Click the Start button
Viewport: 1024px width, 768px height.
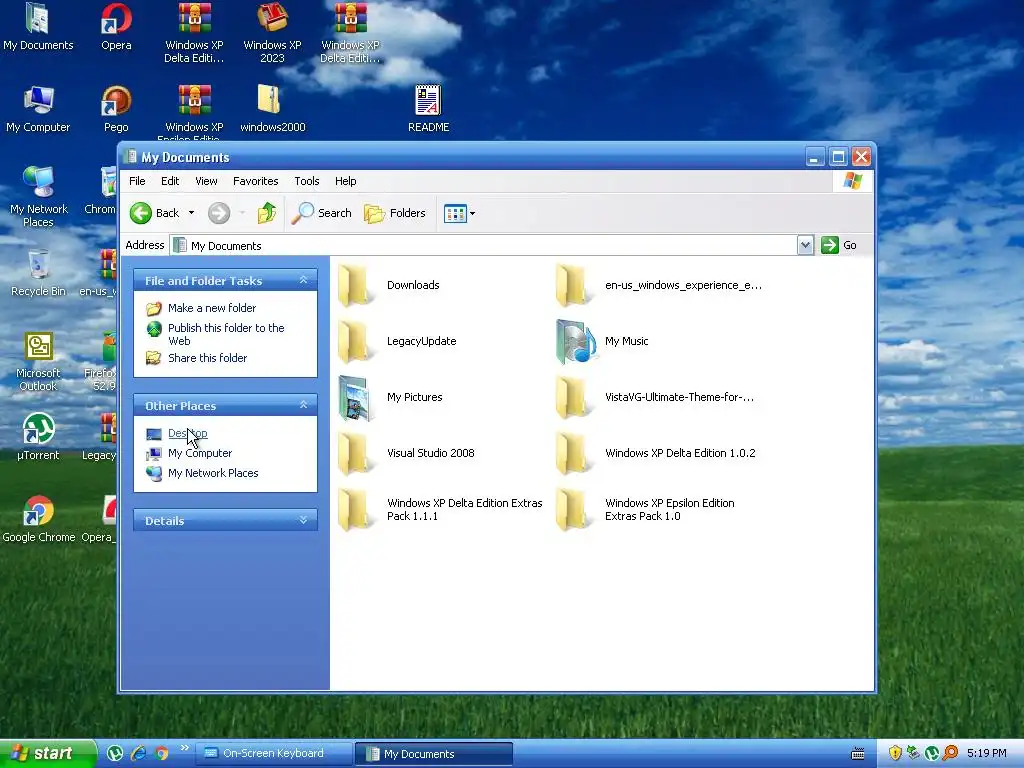point(46,753)
